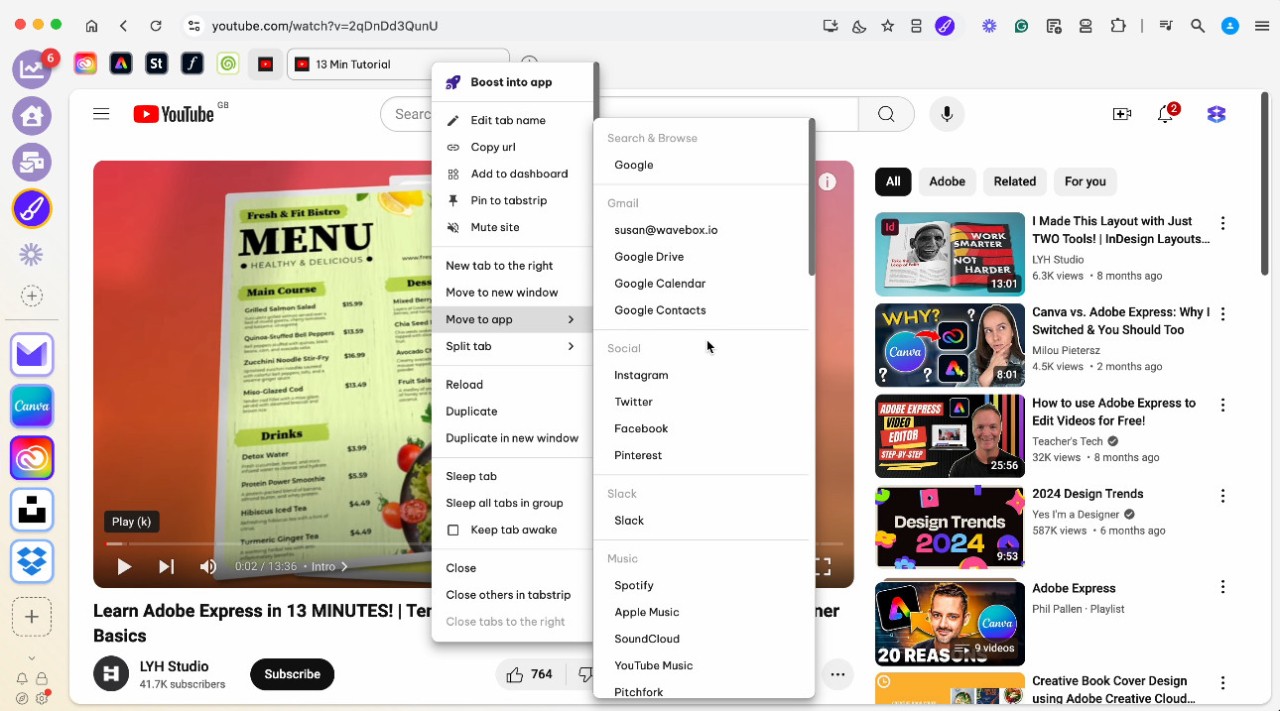
Task: Toggle the Keep tab awake checkbox
Action: (453, 530)
